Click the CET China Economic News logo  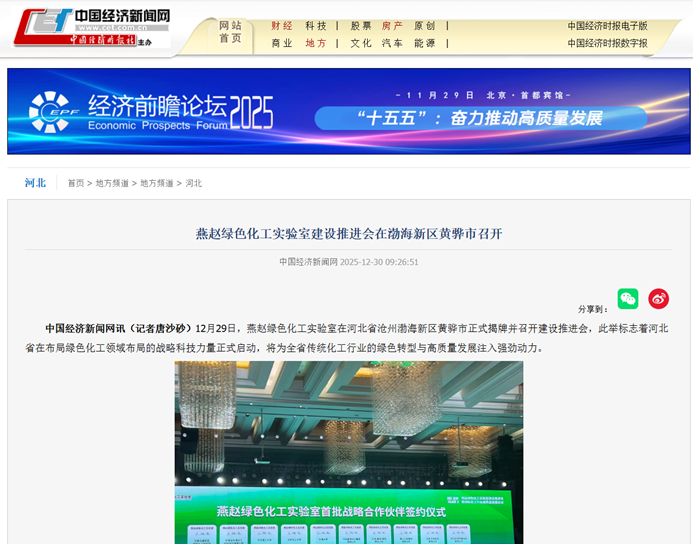(91, 27)
